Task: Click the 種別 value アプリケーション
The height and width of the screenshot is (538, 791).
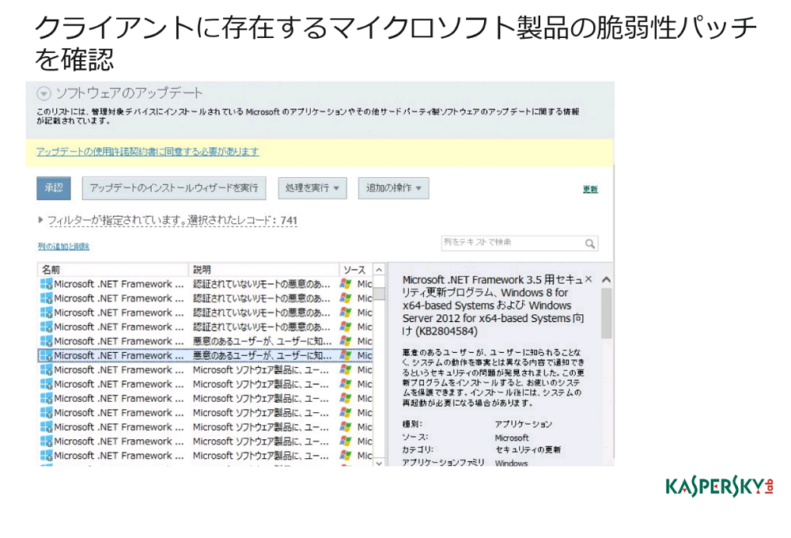Action: pos(523,424)
